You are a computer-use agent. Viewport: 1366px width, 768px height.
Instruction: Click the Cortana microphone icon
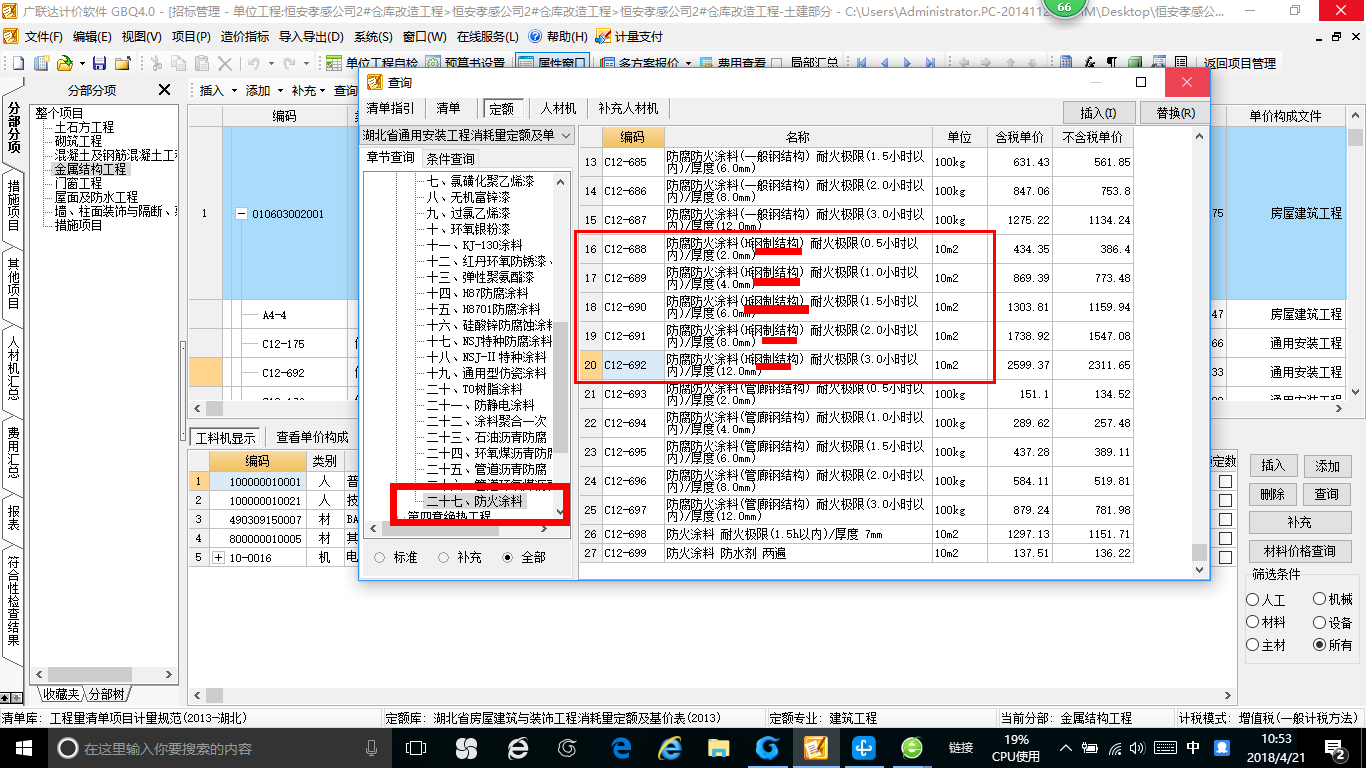[372, 747]
